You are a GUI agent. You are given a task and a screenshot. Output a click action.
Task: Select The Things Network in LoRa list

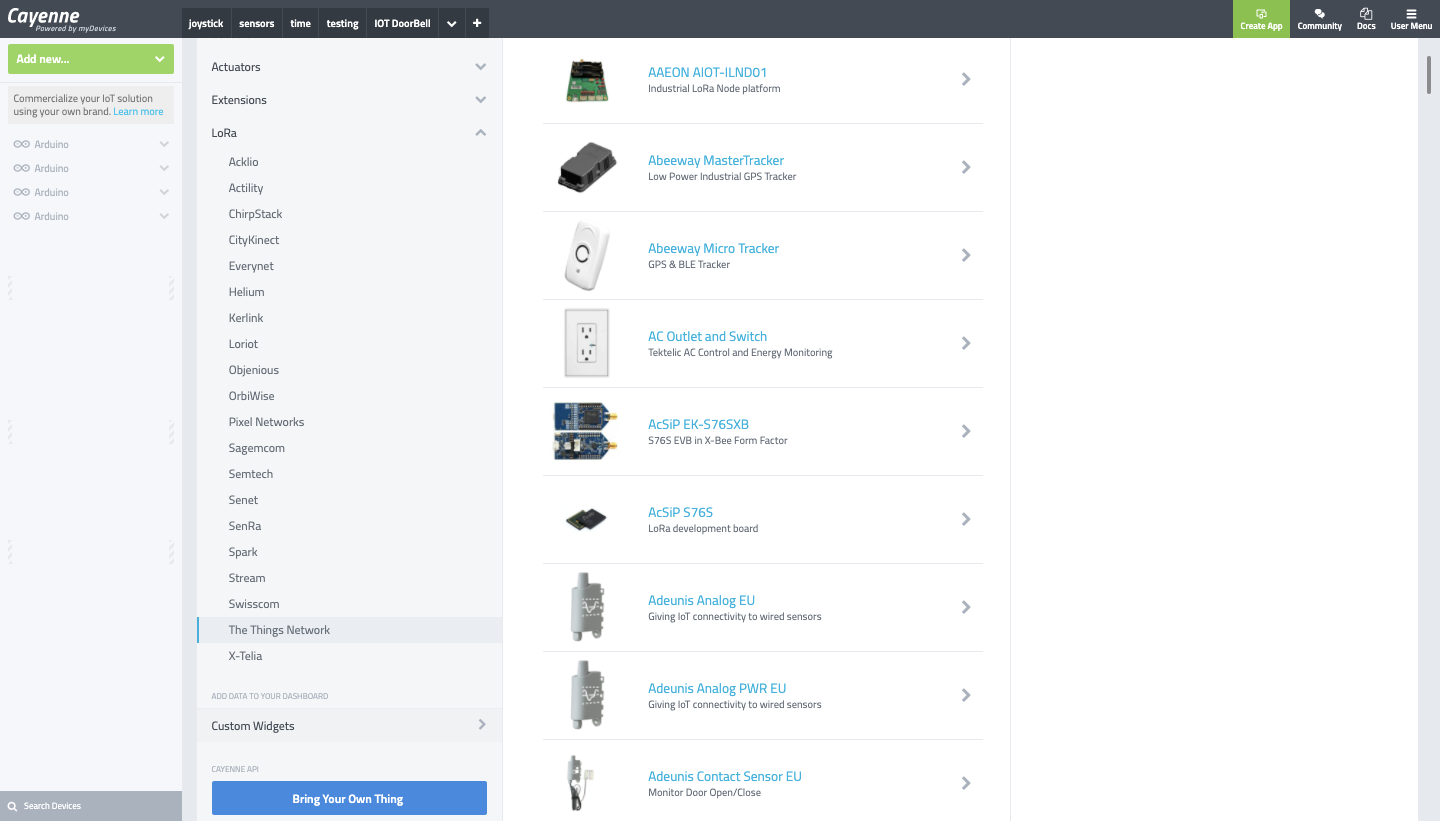[349, 630]
